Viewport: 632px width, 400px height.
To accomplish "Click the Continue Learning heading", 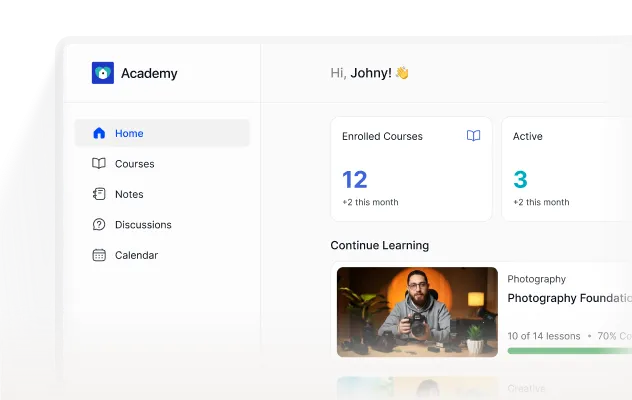I will click(x=380, y=245).
